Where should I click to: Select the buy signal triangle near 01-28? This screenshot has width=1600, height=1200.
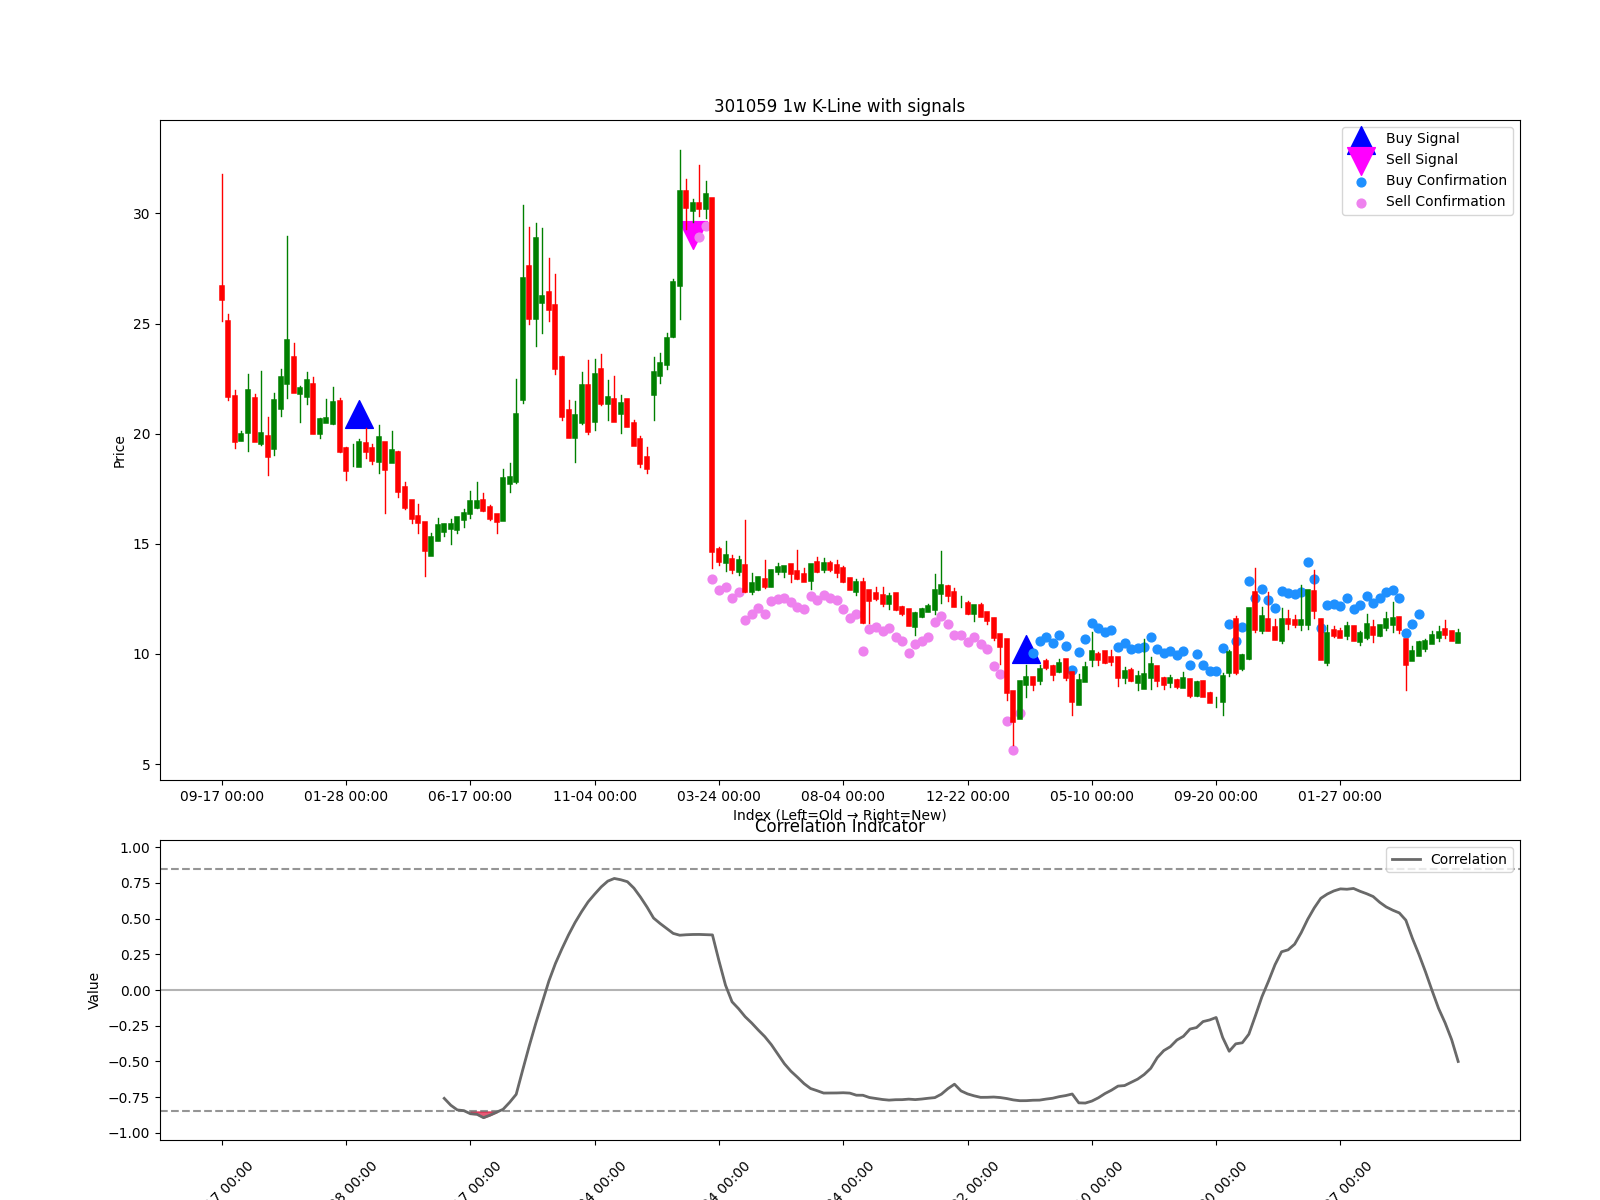click(359, 415)
